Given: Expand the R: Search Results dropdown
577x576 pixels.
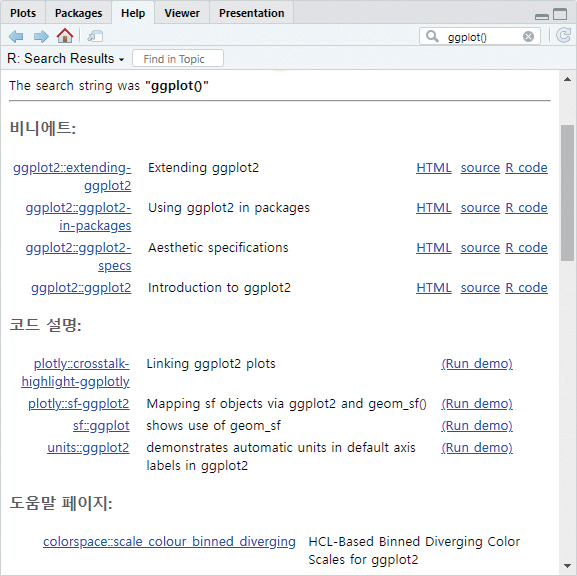Looking at the screenshot, I should tap(66, 59).
